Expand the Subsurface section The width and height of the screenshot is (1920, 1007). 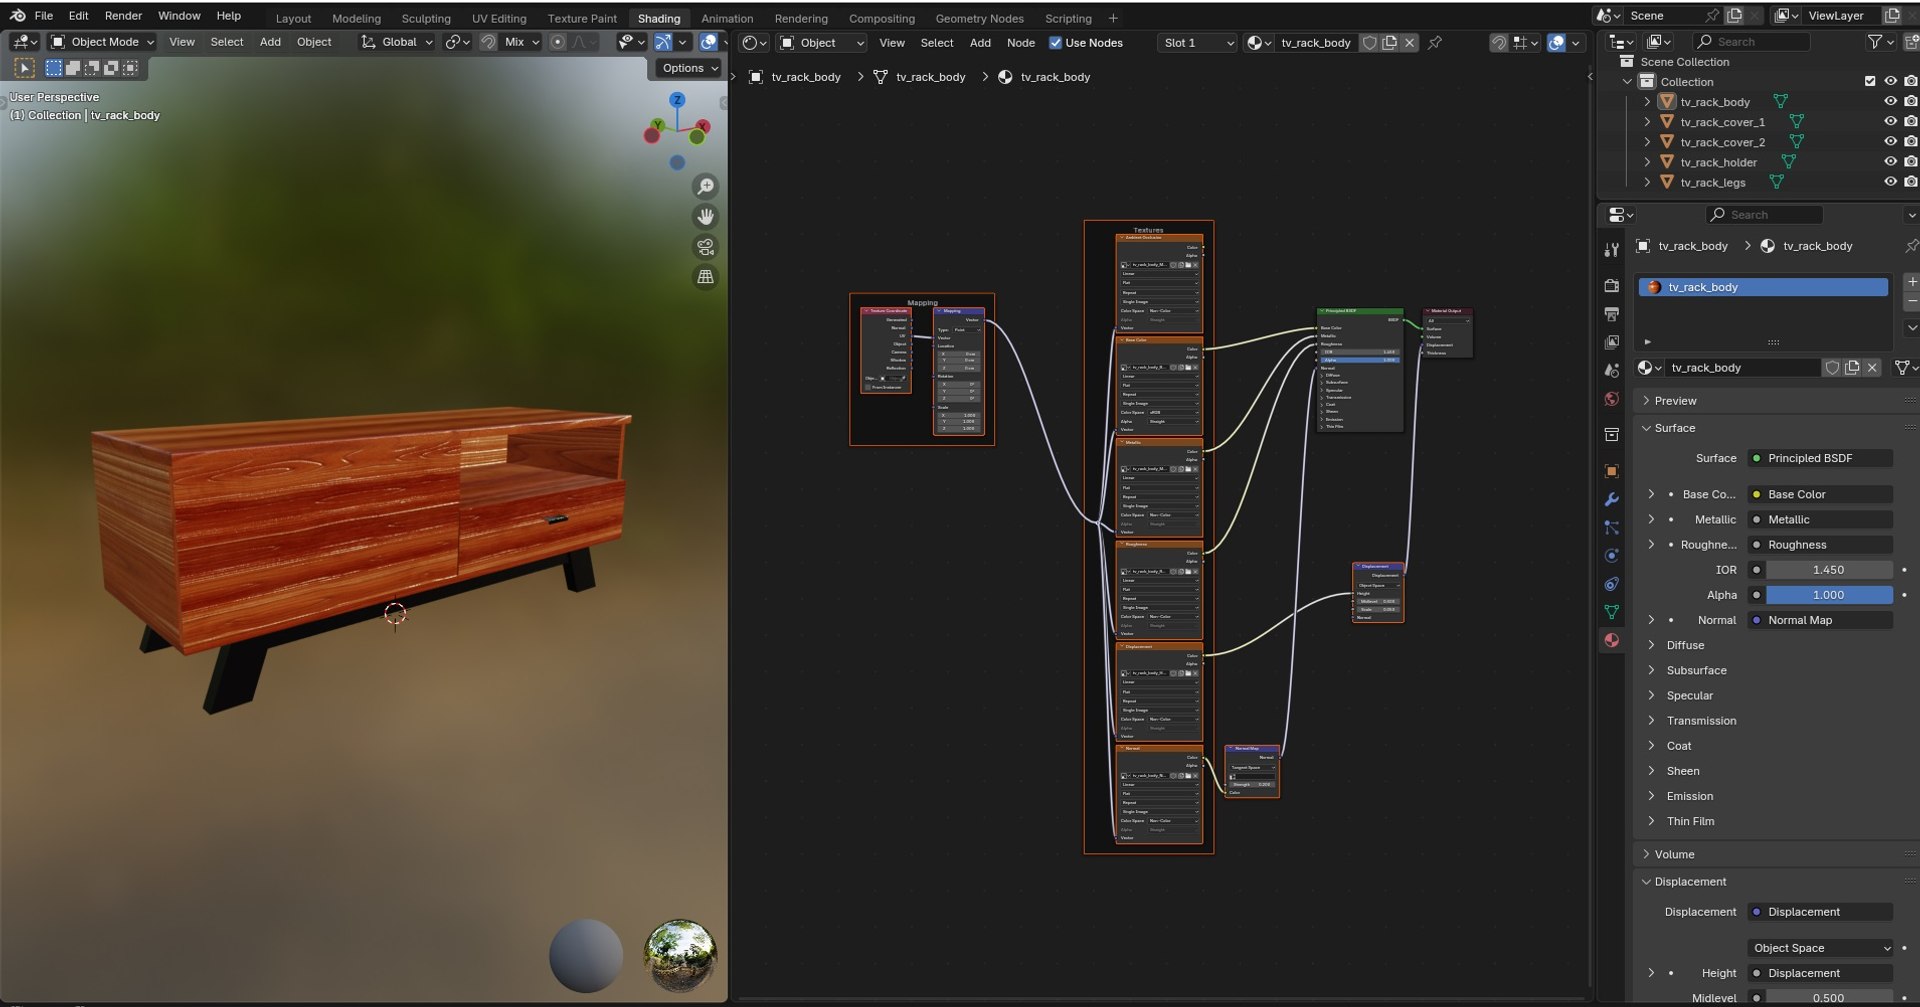1696,671
